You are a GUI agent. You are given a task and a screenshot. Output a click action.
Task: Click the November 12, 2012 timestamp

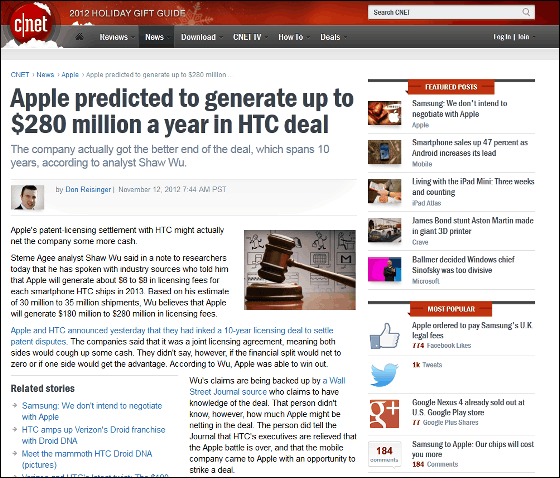point(172,189)
